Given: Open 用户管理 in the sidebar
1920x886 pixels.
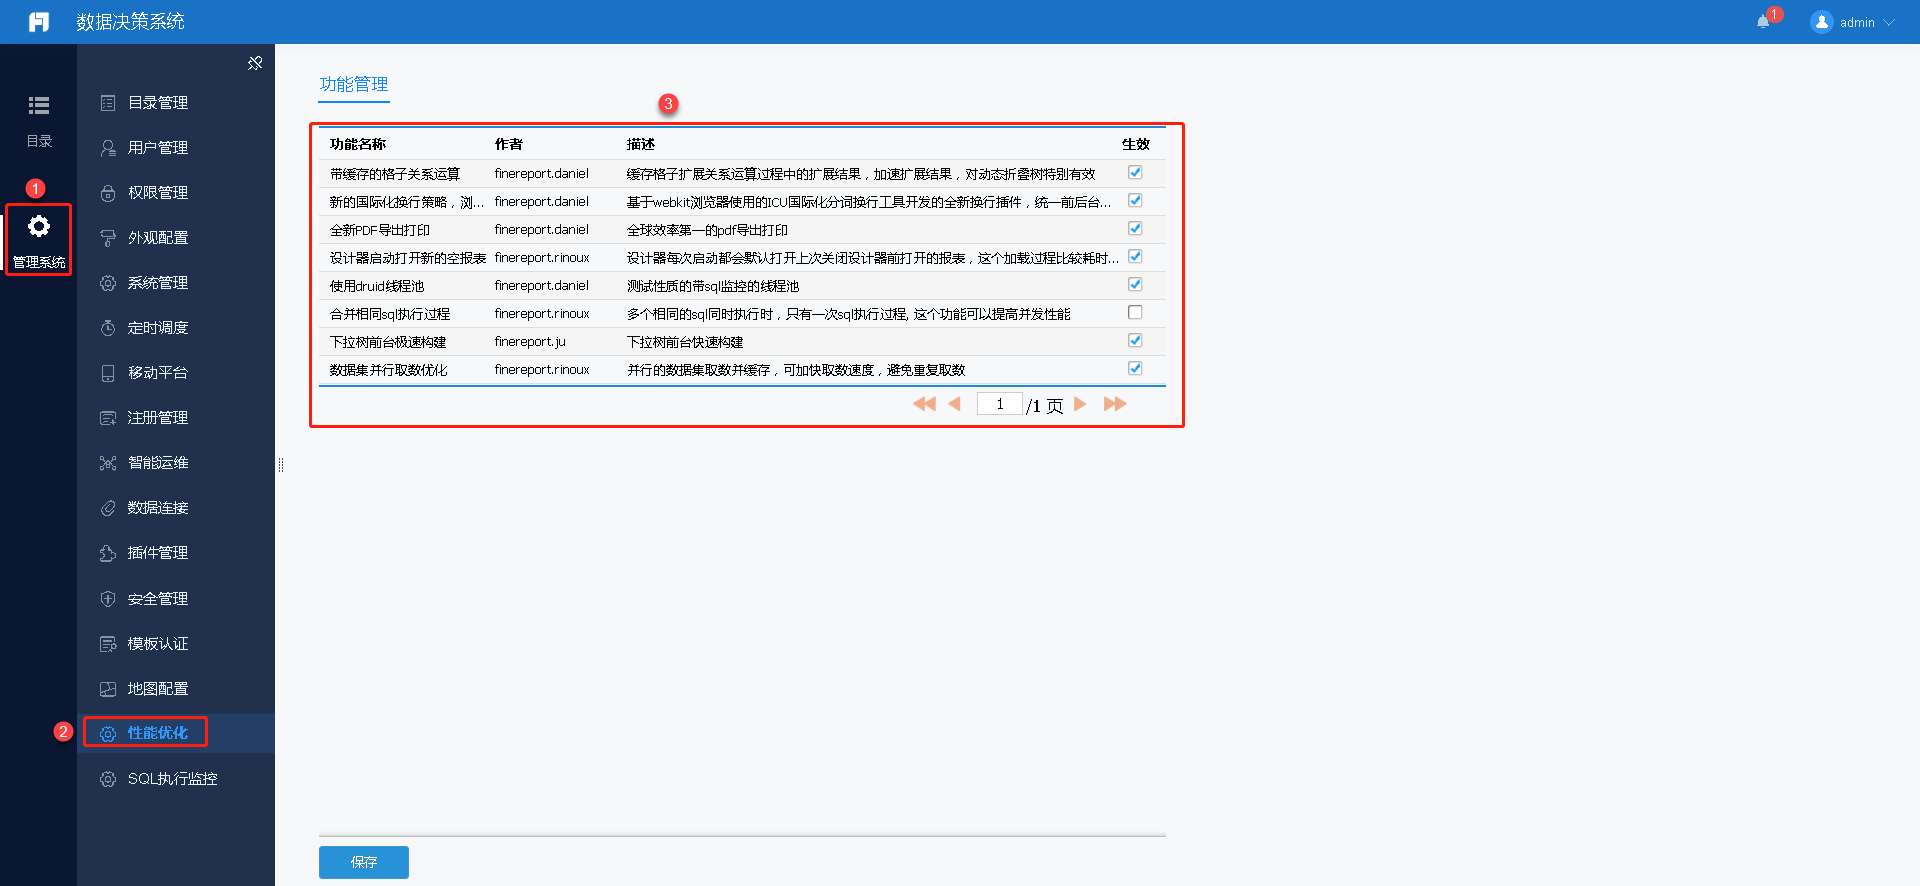Looking at the screenshot, I should pos(158,148).
